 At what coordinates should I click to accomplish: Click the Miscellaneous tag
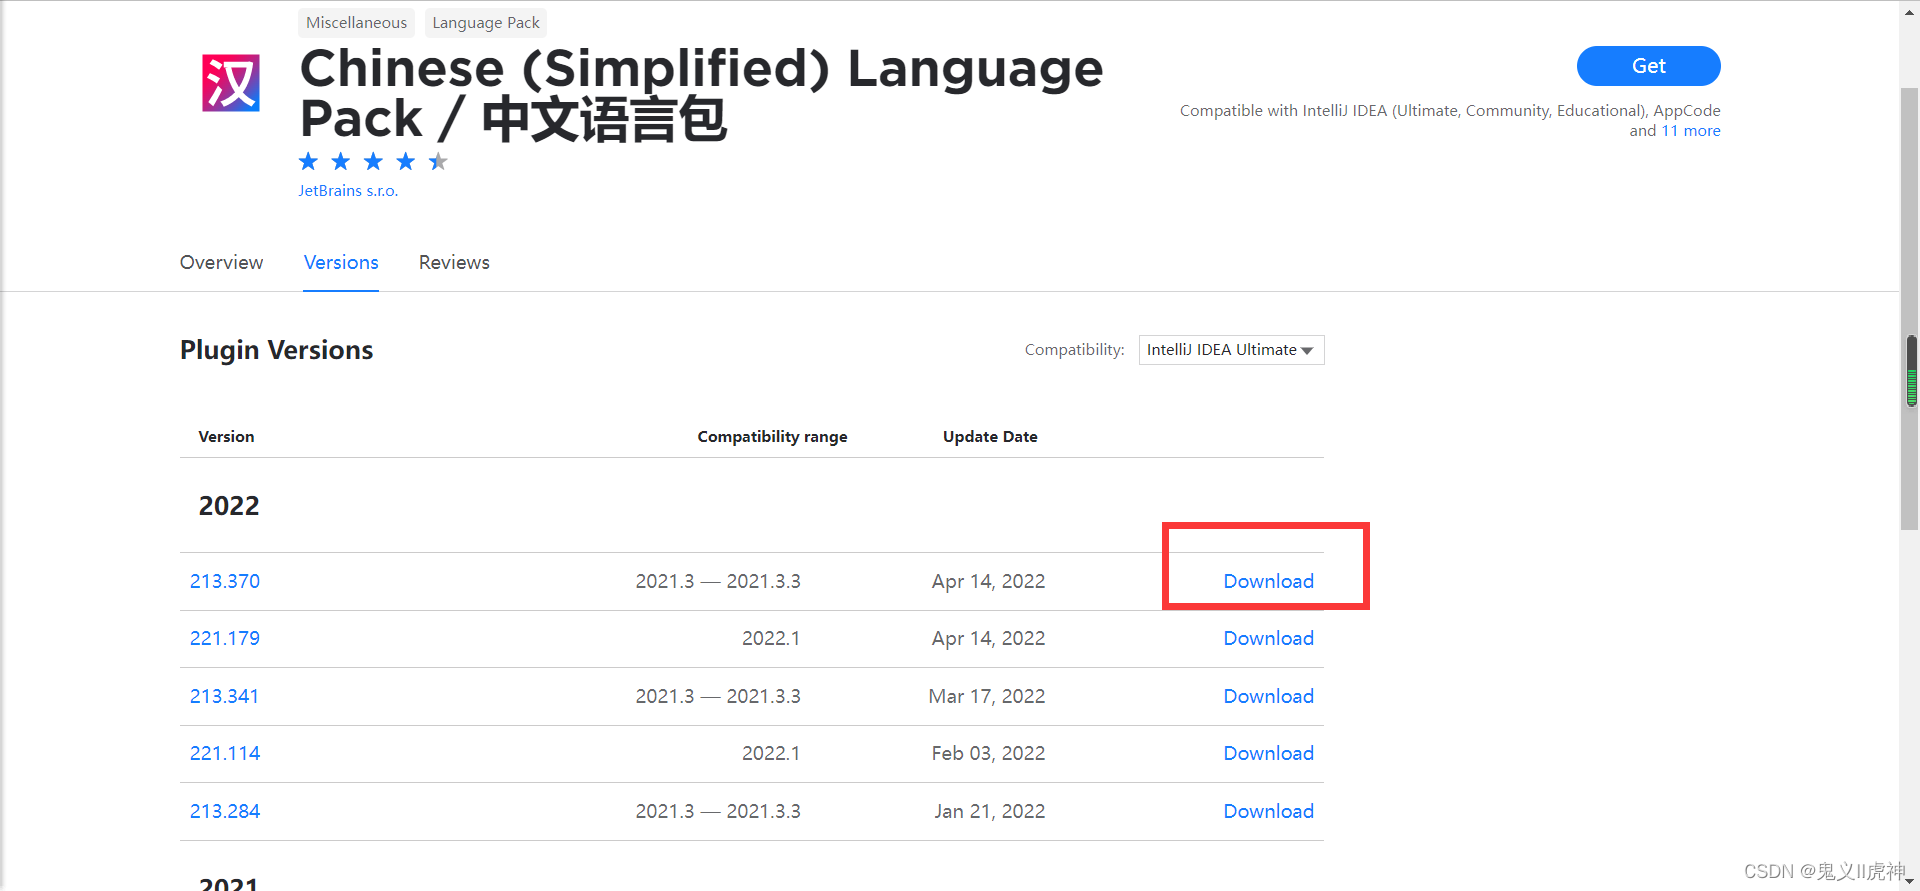(x=356, y=22)
